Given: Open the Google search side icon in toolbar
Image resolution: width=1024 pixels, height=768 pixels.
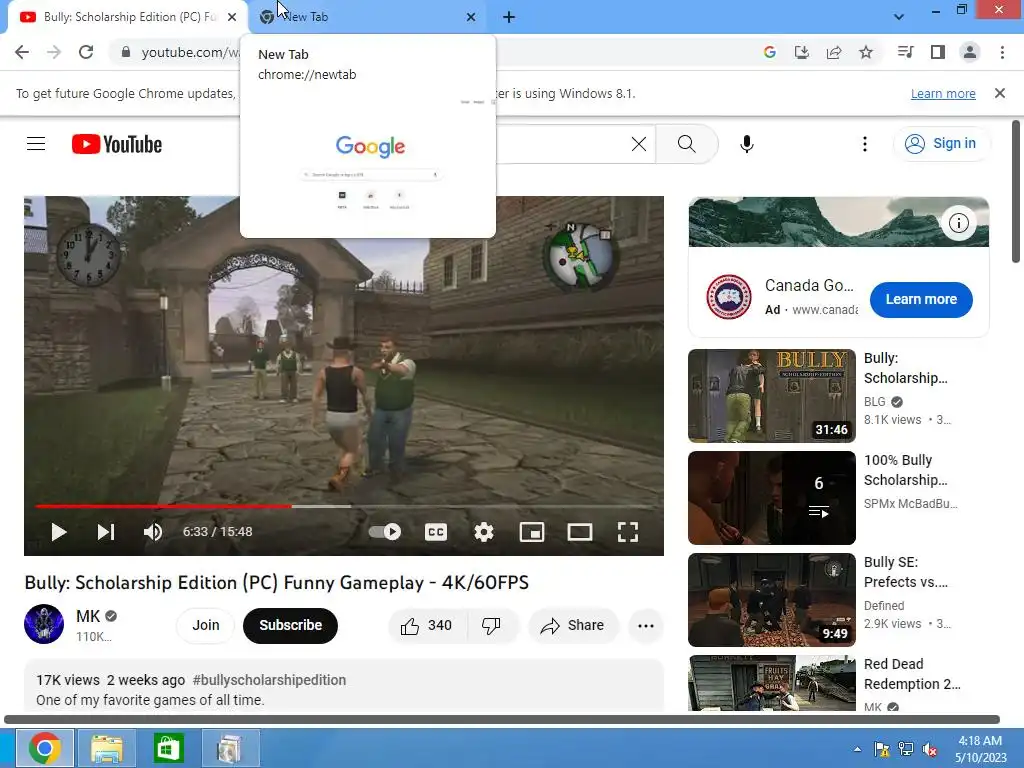Looking at the screenshot, I should coord(769,52).
